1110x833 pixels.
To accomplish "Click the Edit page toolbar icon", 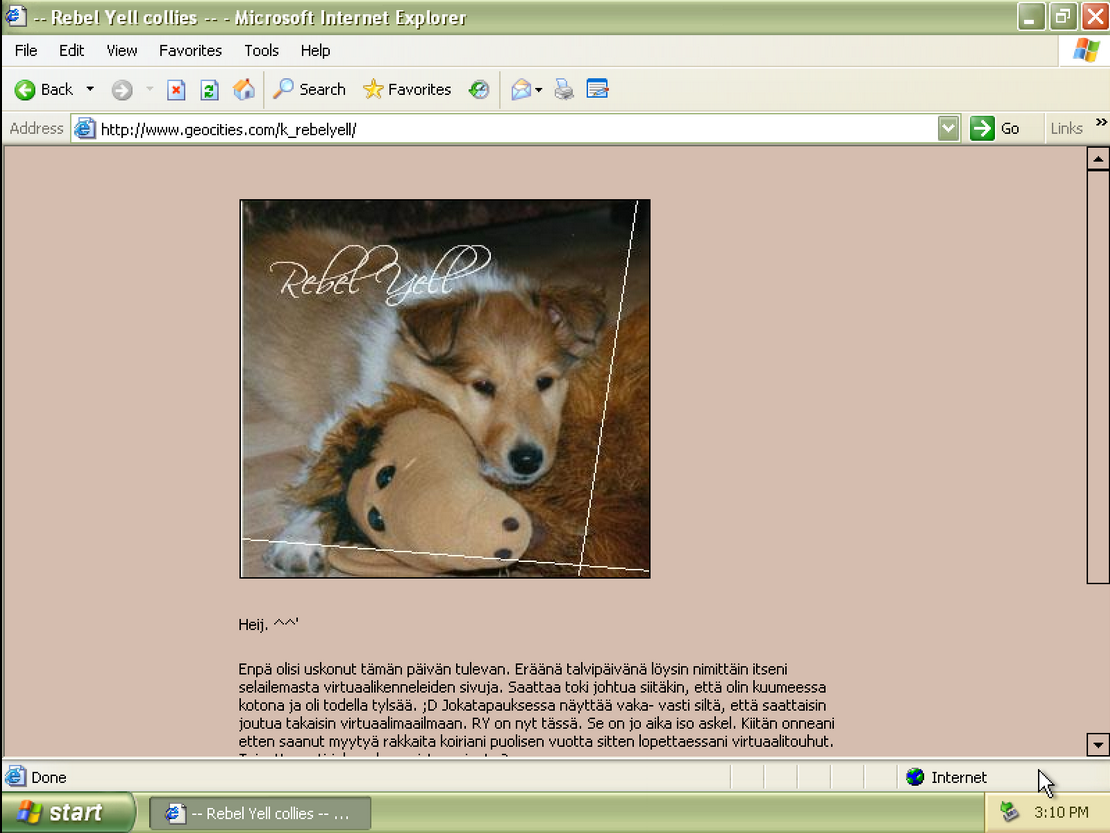I will 598,90.
